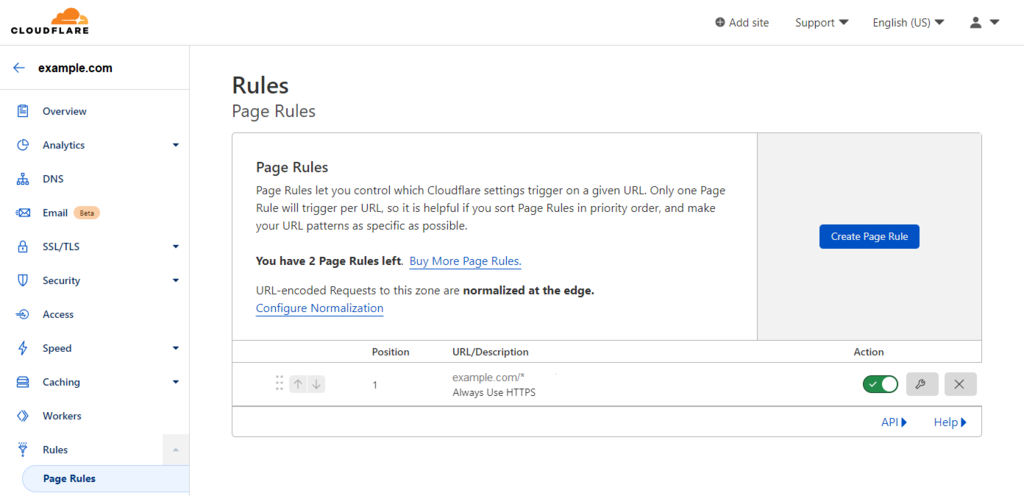Follow the Buy More Page Rules link
This screenshot has width=1024, height=496.
click(x=465, y=261)
